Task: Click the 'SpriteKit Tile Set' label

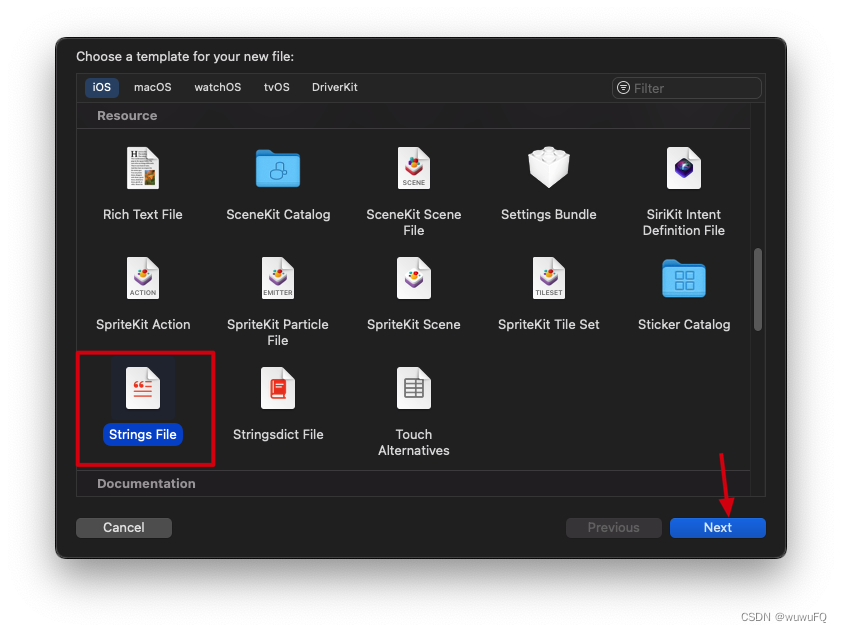Action: click(x=548, y=324)
